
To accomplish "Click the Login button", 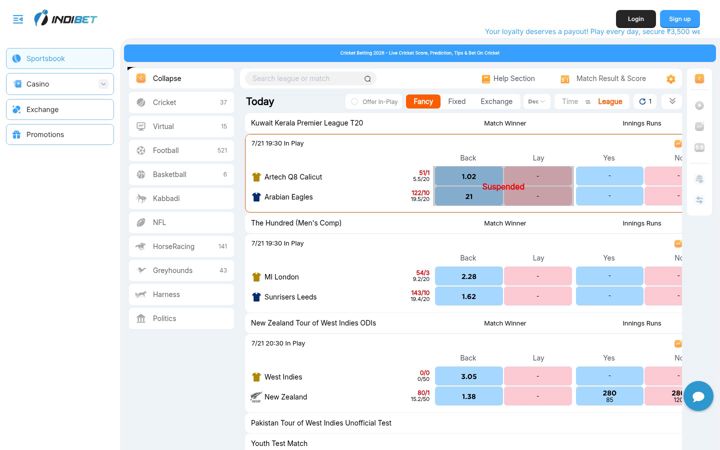I will (636, 19).
